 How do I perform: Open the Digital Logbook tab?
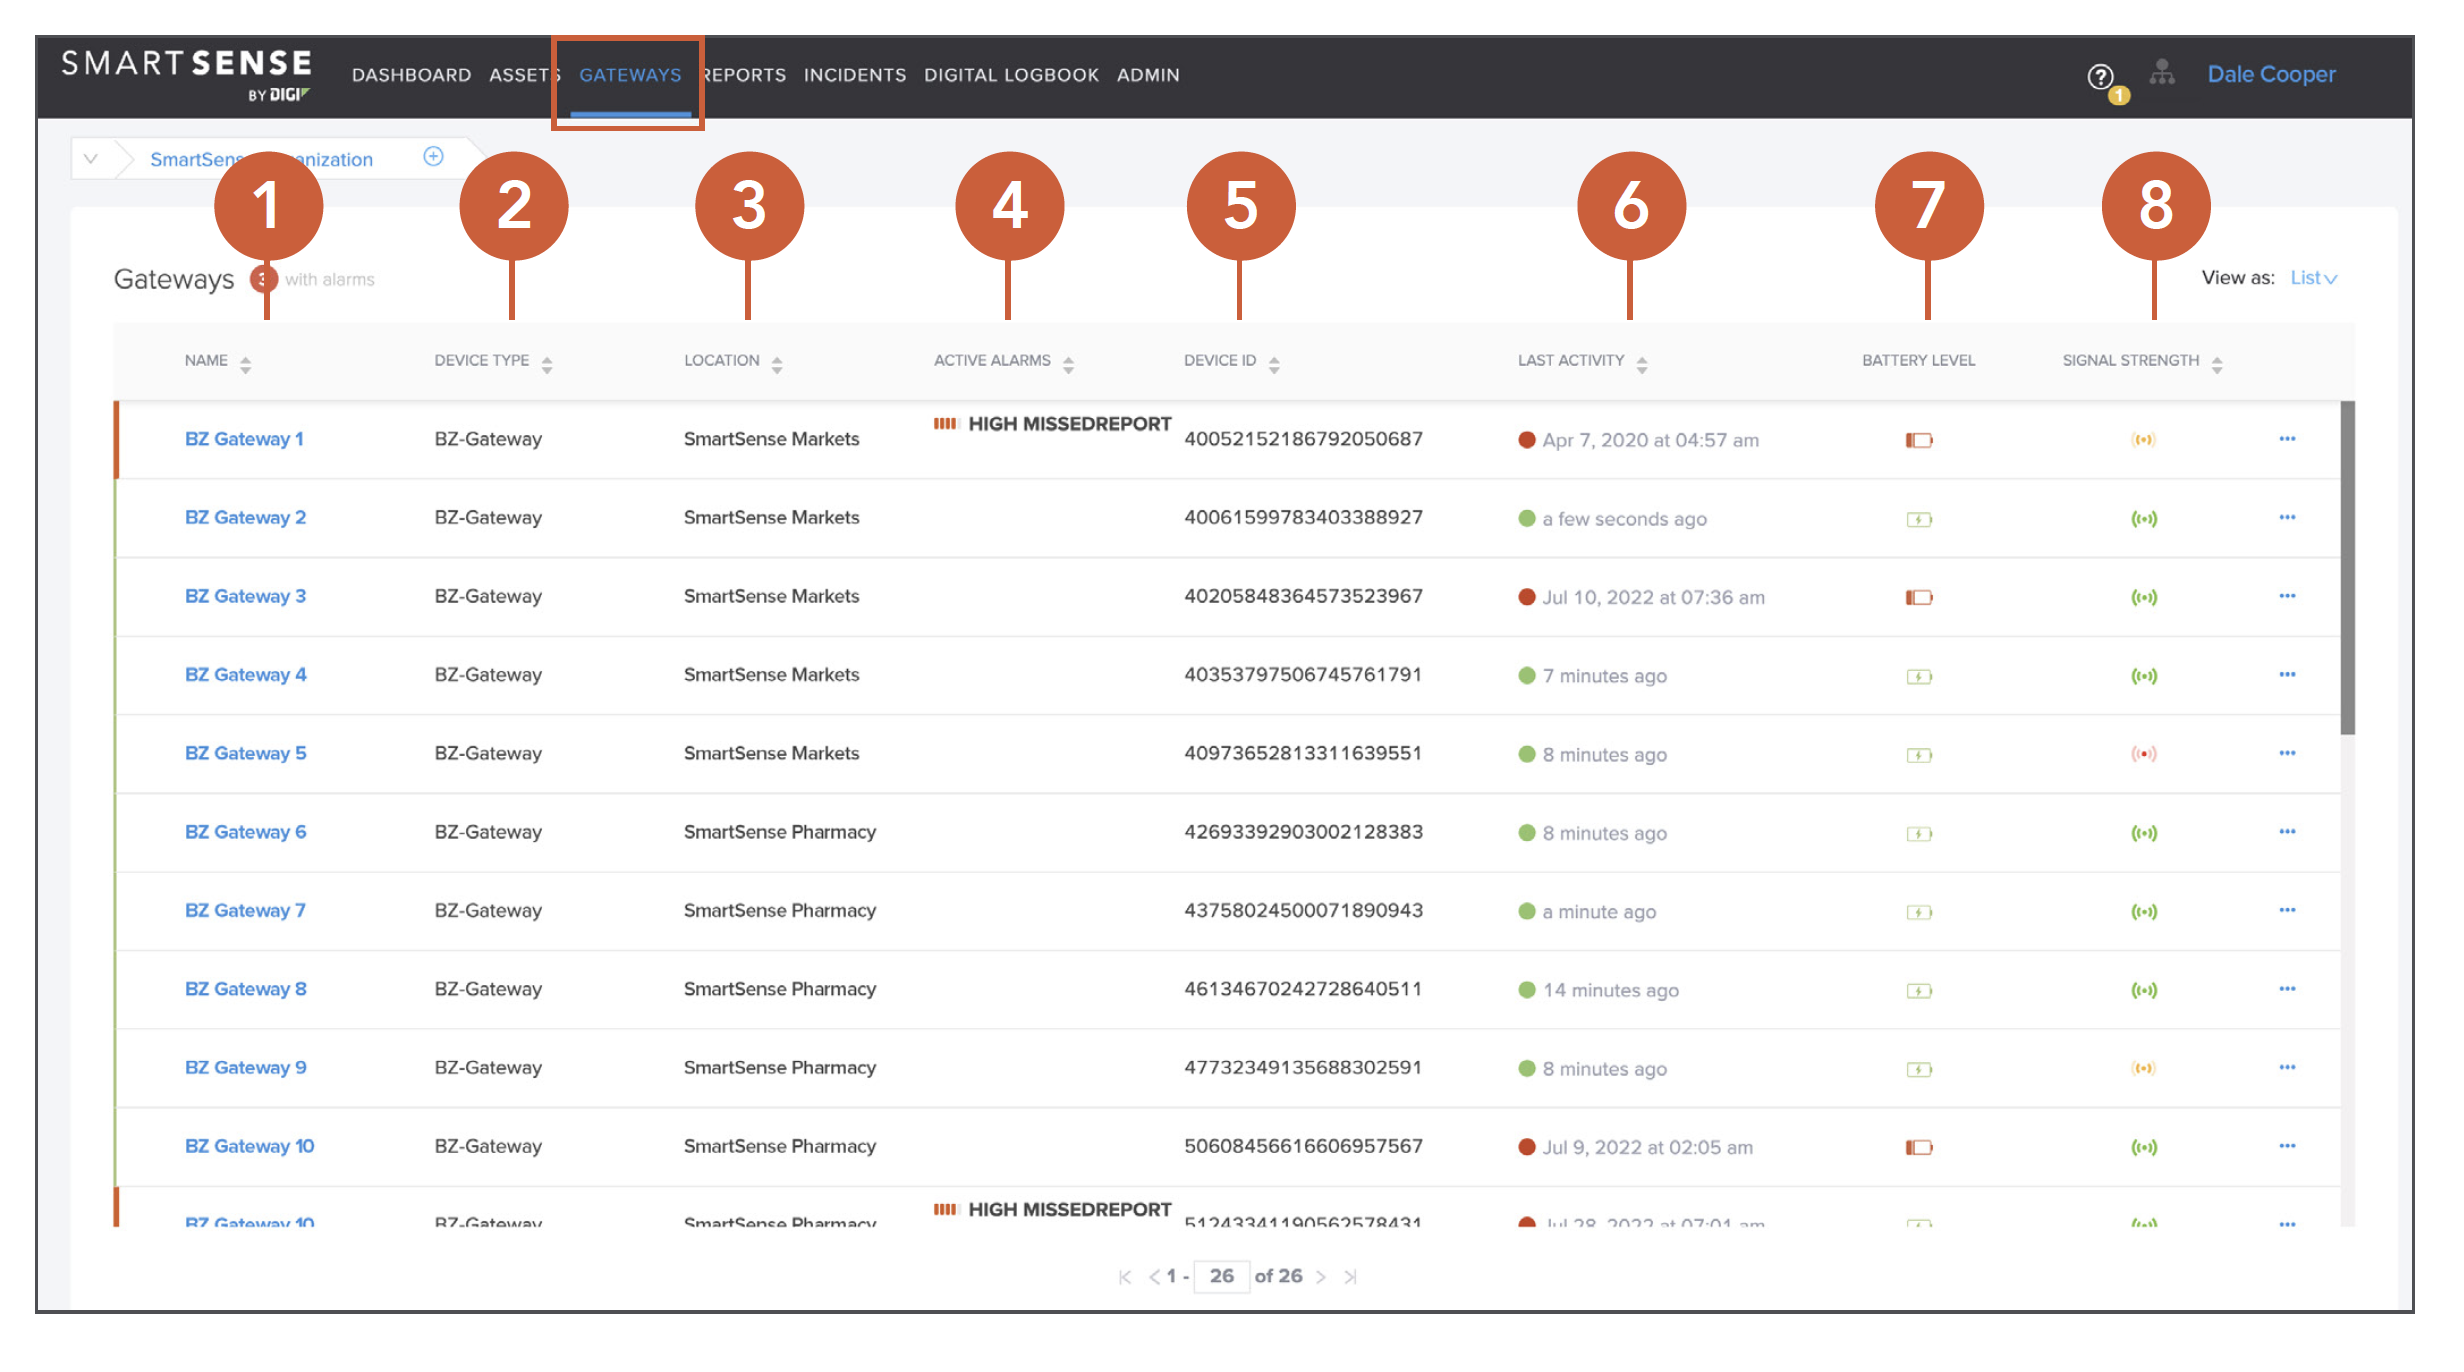[x=1011, y=75]
